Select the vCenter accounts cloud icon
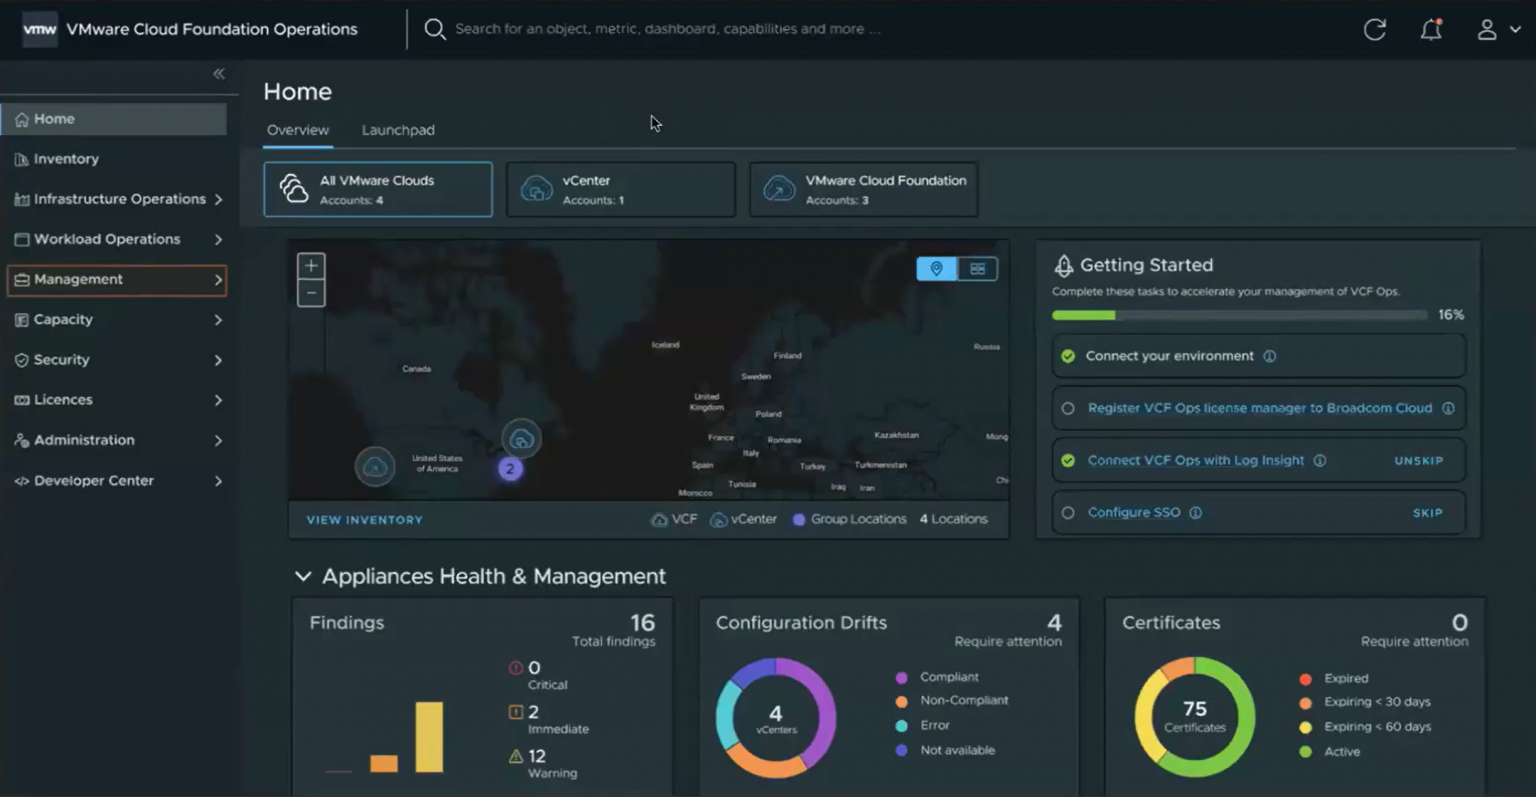1536x797 pixels. click(537, 188)
